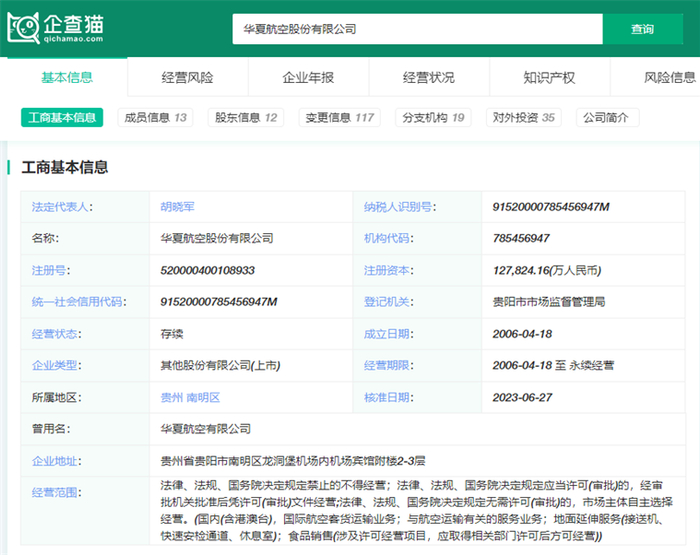Click the 南明区 district link
700x555 pixels.
tap(203, 397)
